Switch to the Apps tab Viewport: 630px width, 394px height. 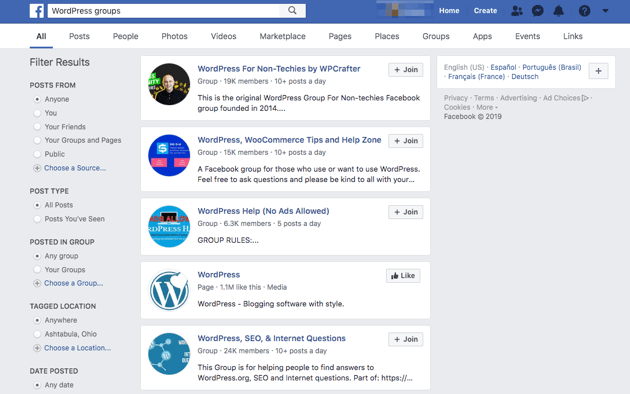point(482,36)
